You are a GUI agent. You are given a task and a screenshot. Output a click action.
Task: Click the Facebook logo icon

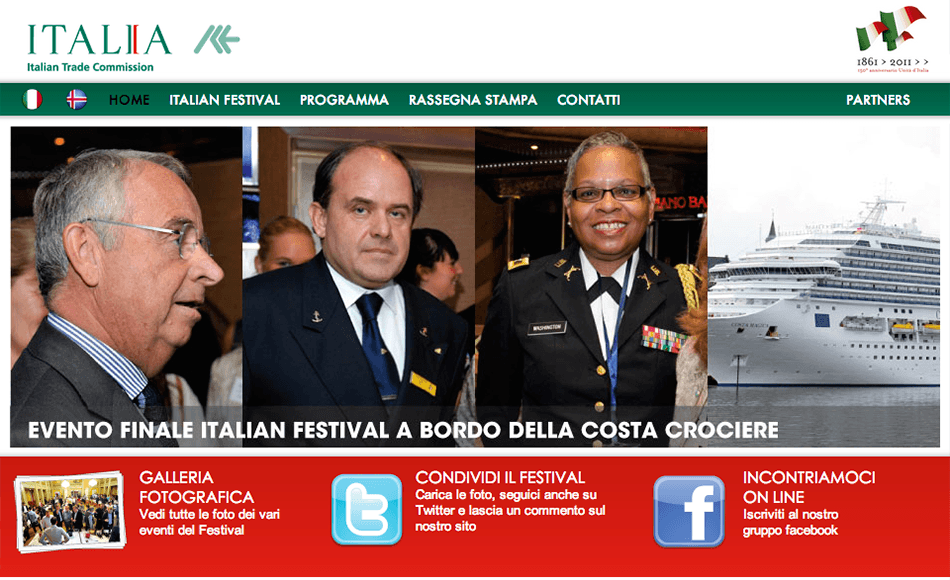click(x=689, y=512)
